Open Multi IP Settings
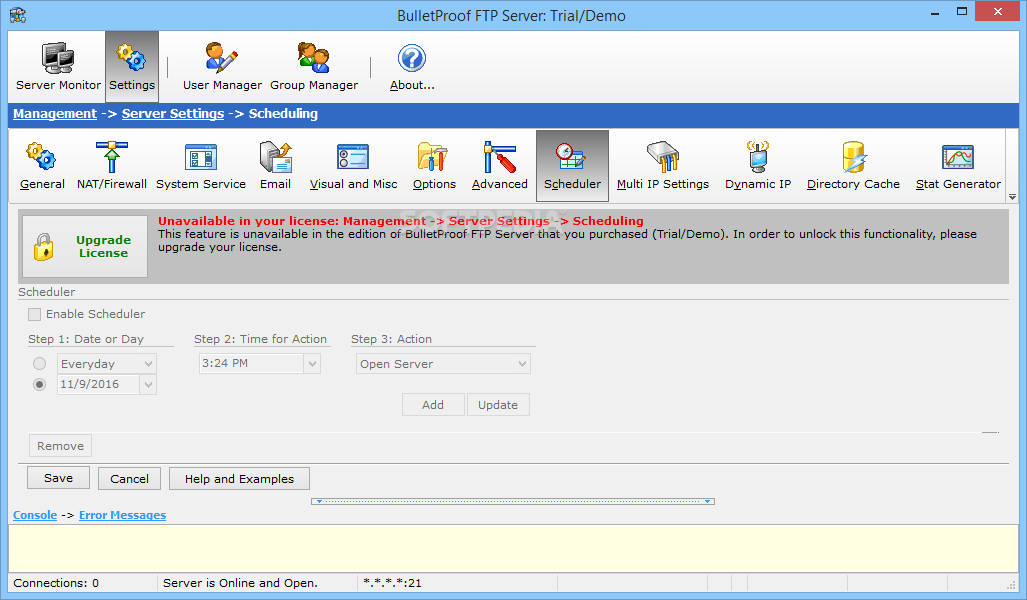This screenshot has width=1027, height=600. click(x=662, y=166)
